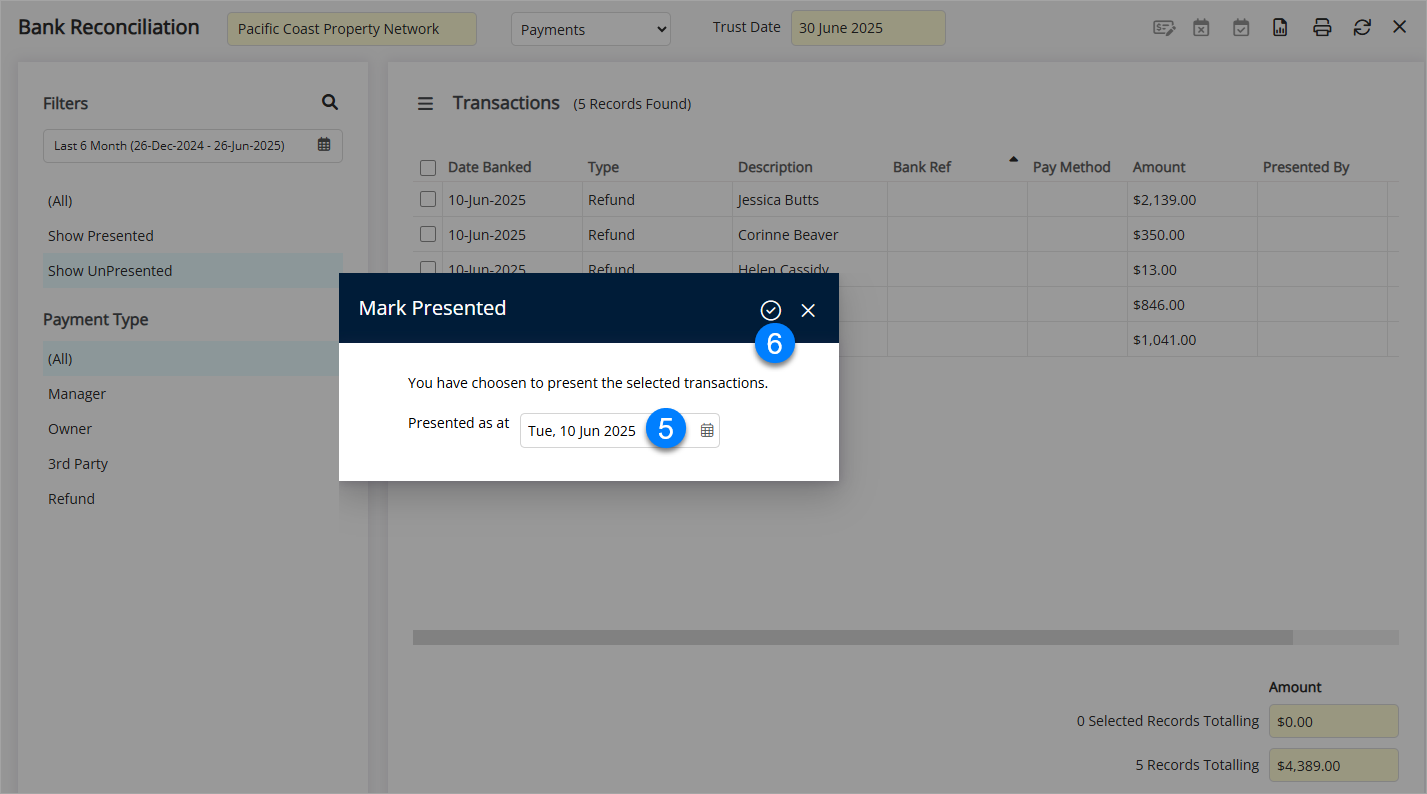Refresh the bank reconciliation list
1427x794 pixels.
pos(1362,28)
